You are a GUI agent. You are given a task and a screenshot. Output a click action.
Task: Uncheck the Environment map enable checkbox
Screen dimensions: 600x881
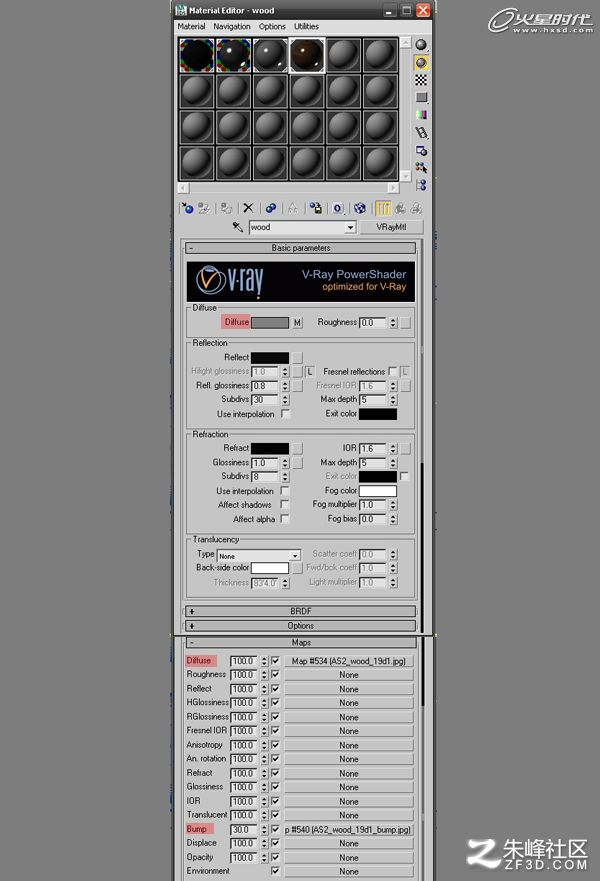275,871
